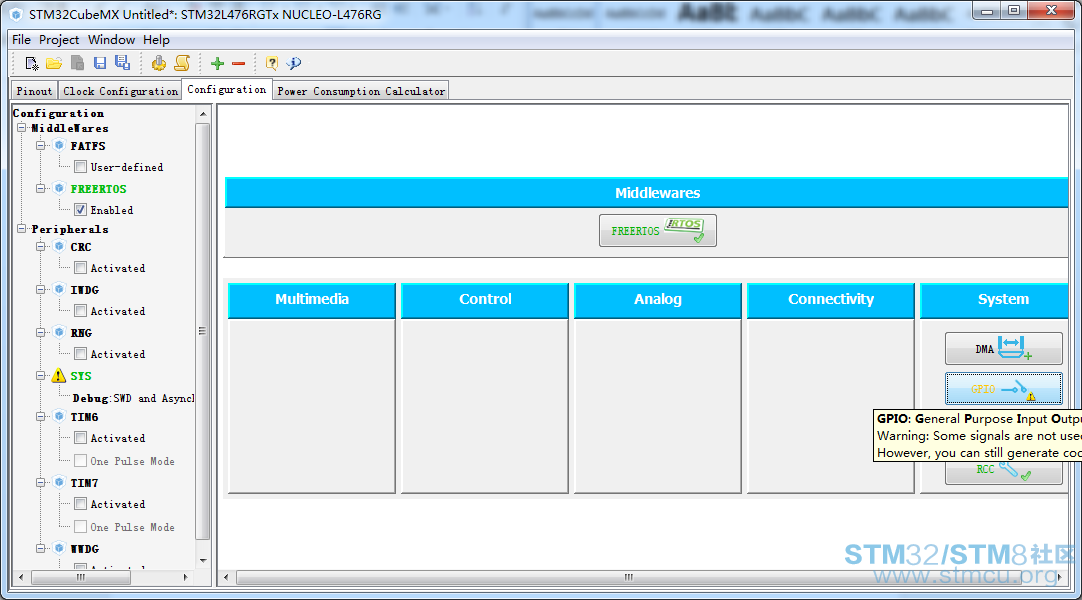Click the blue cube icon beside IWDG
This screenshot has height=600, width=1082.
[59, 290]
